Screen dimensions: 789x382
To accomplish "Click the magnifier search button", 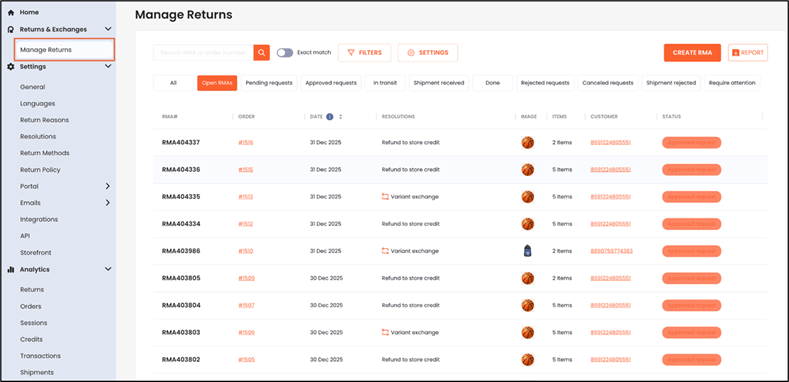I will click(x=262, y=52).
